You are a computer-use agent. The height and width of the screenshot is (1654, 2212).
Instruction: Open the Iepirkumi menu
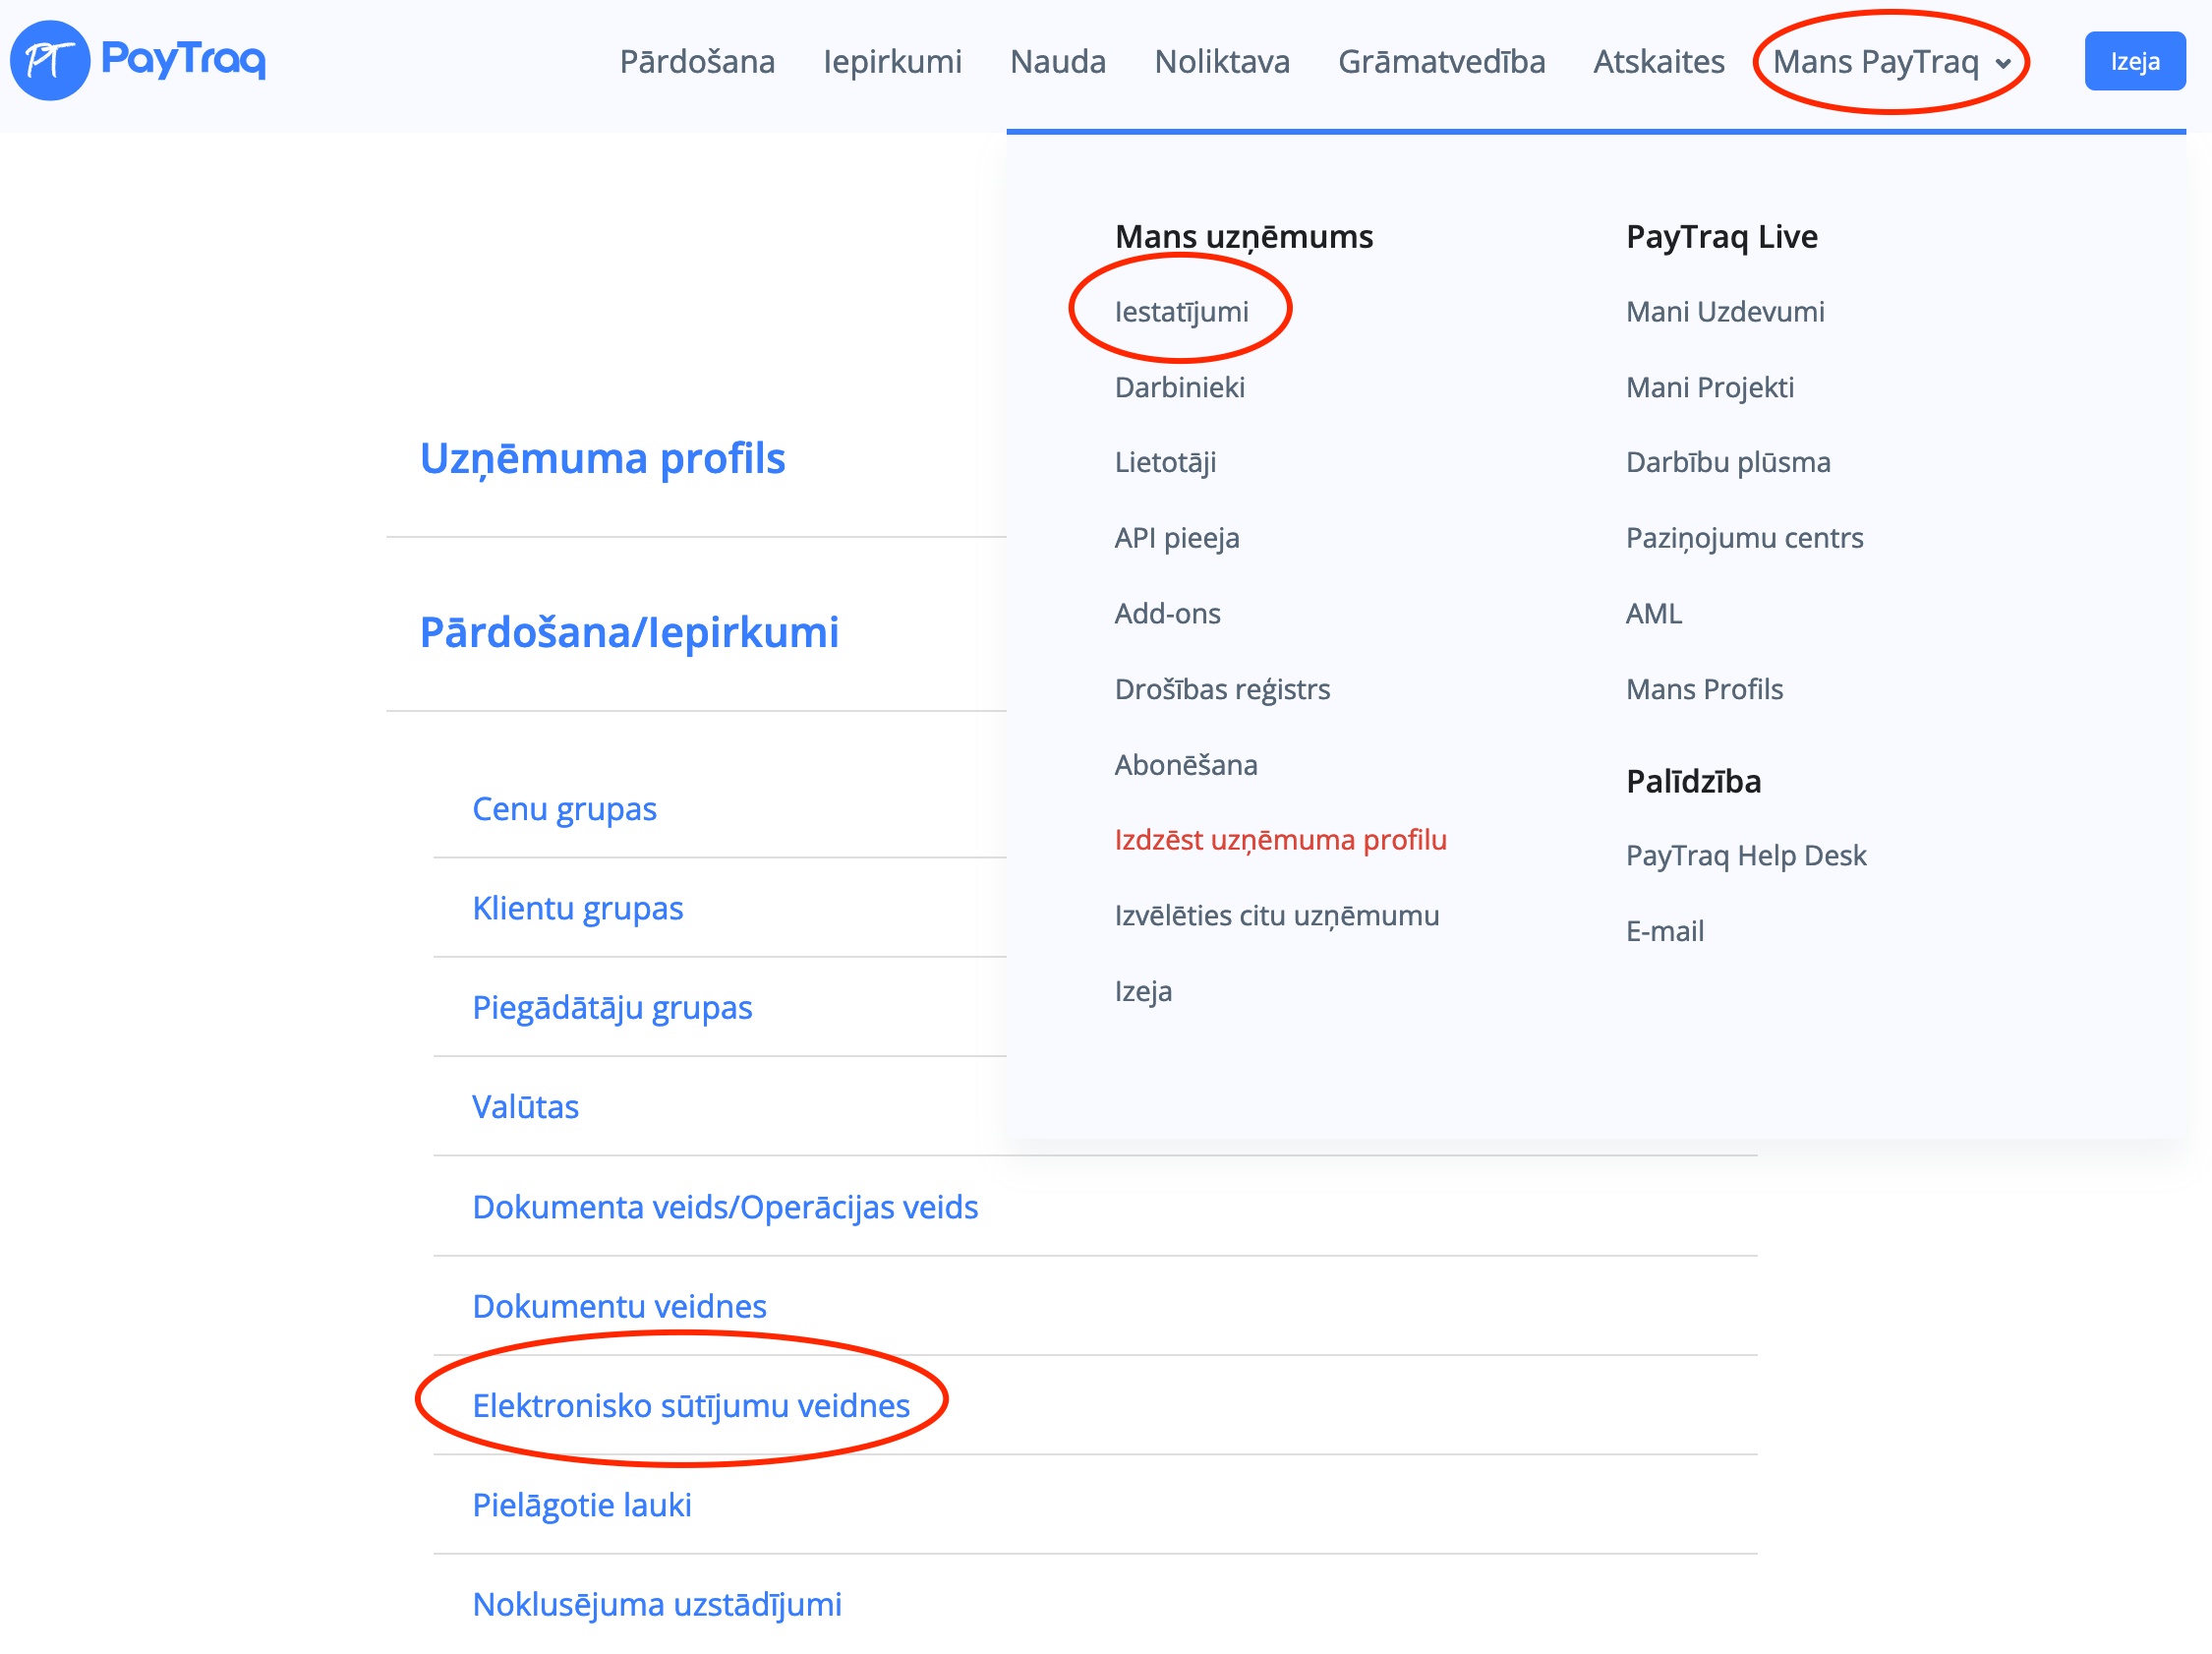pos(892,62)
